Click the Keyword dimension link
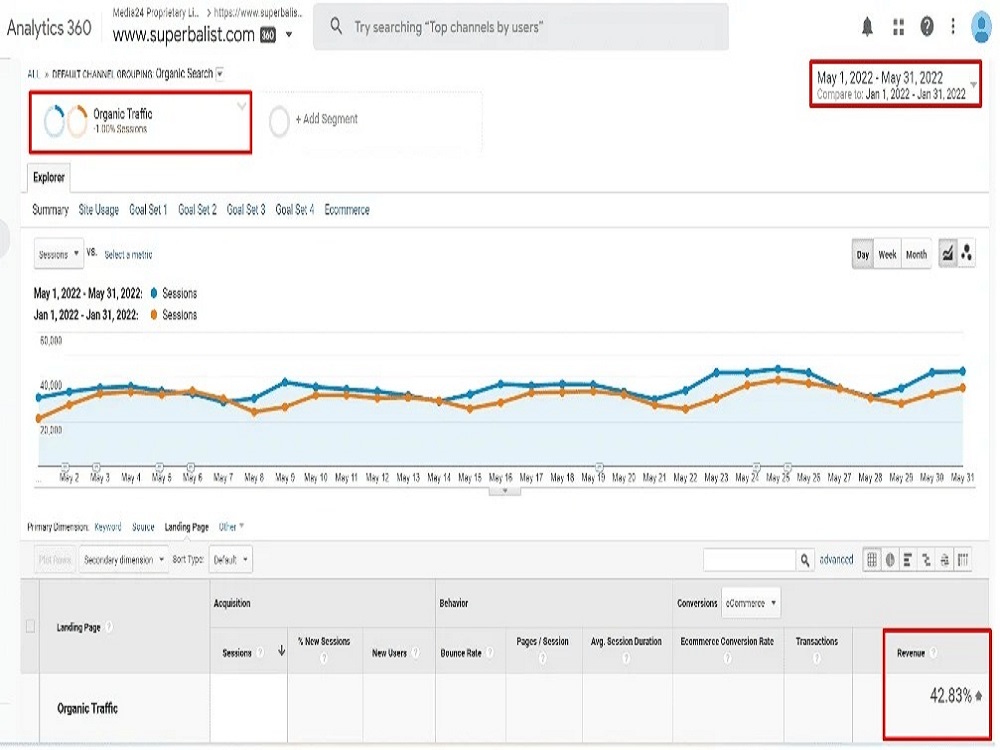Viewport: 1000px width, 750px height. coord(108,527)
